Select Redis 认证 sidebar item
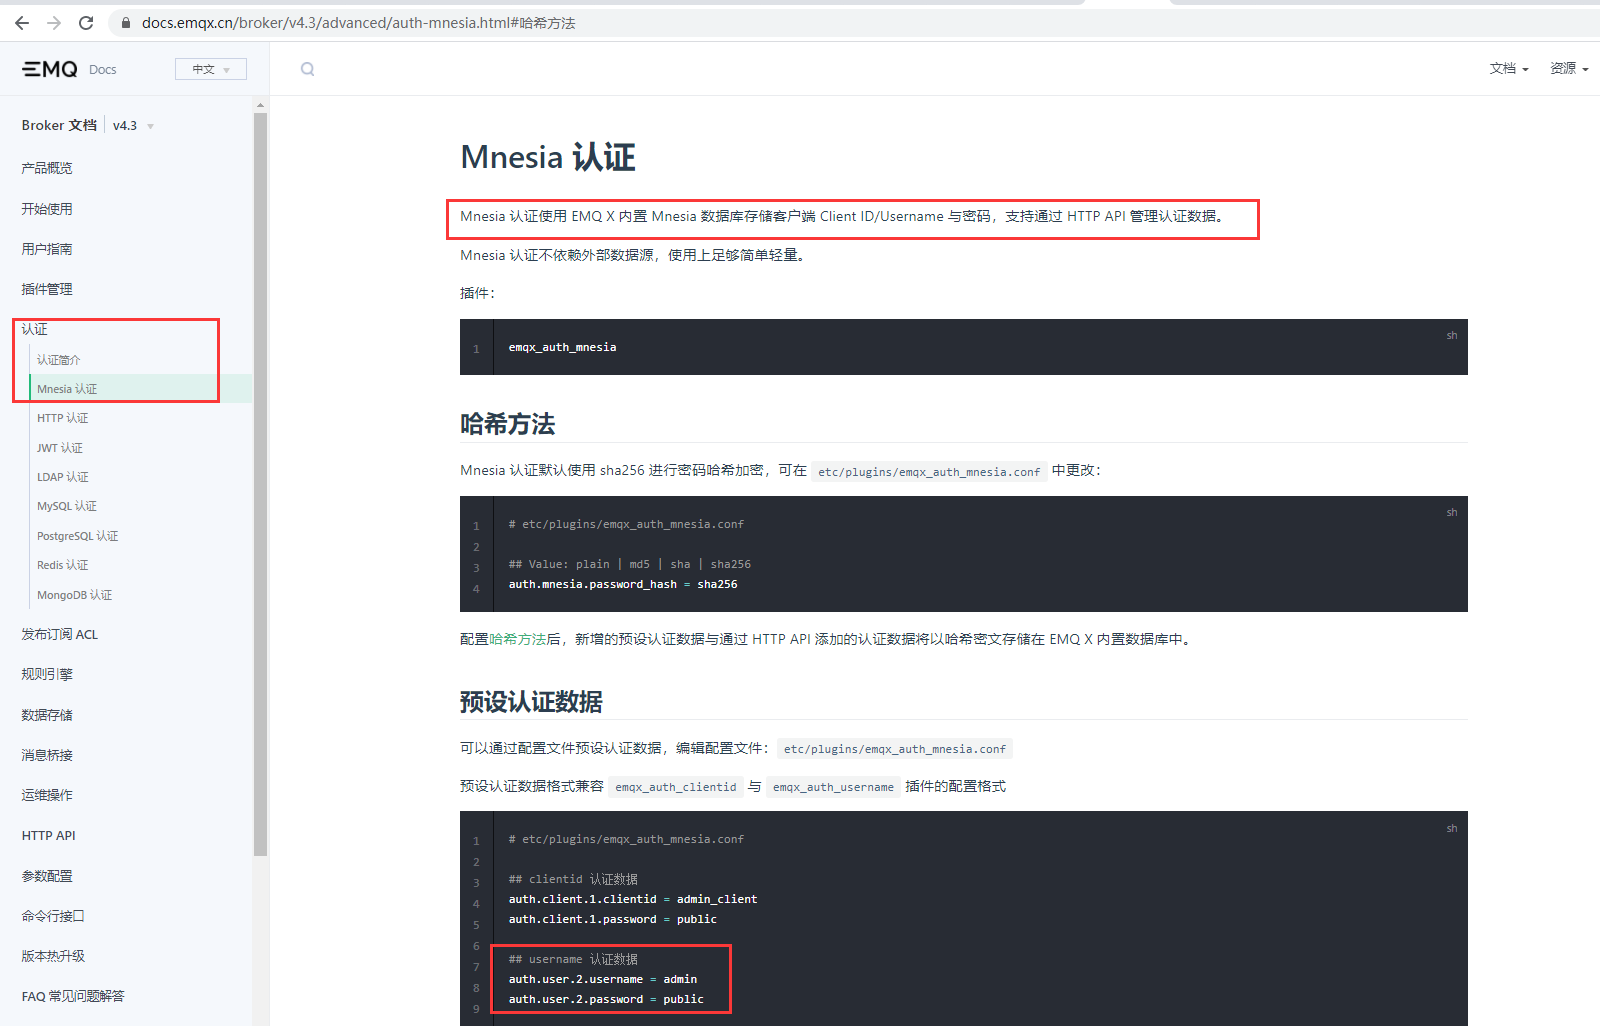1600x1026 pixels. pos(63,565)
